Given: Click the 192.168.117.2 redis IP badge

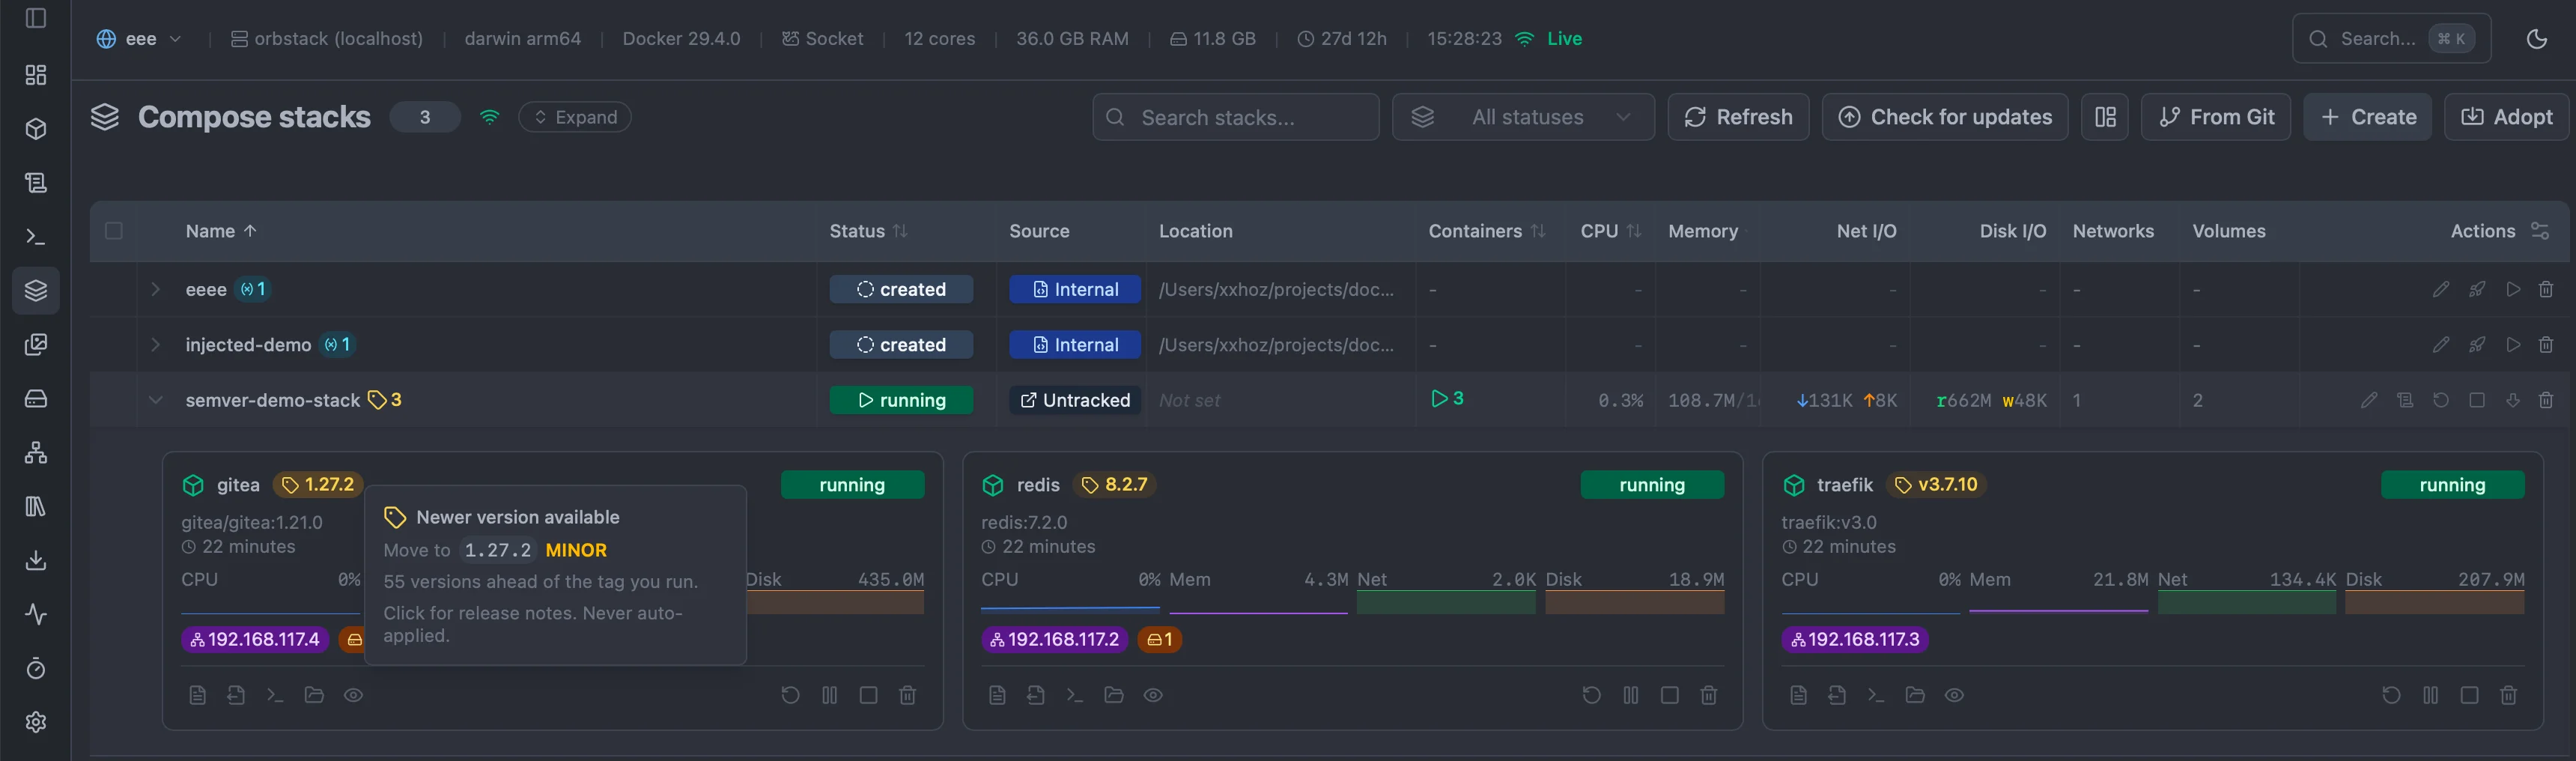Looking at the screenshot, I should [x=1055, y=639].
